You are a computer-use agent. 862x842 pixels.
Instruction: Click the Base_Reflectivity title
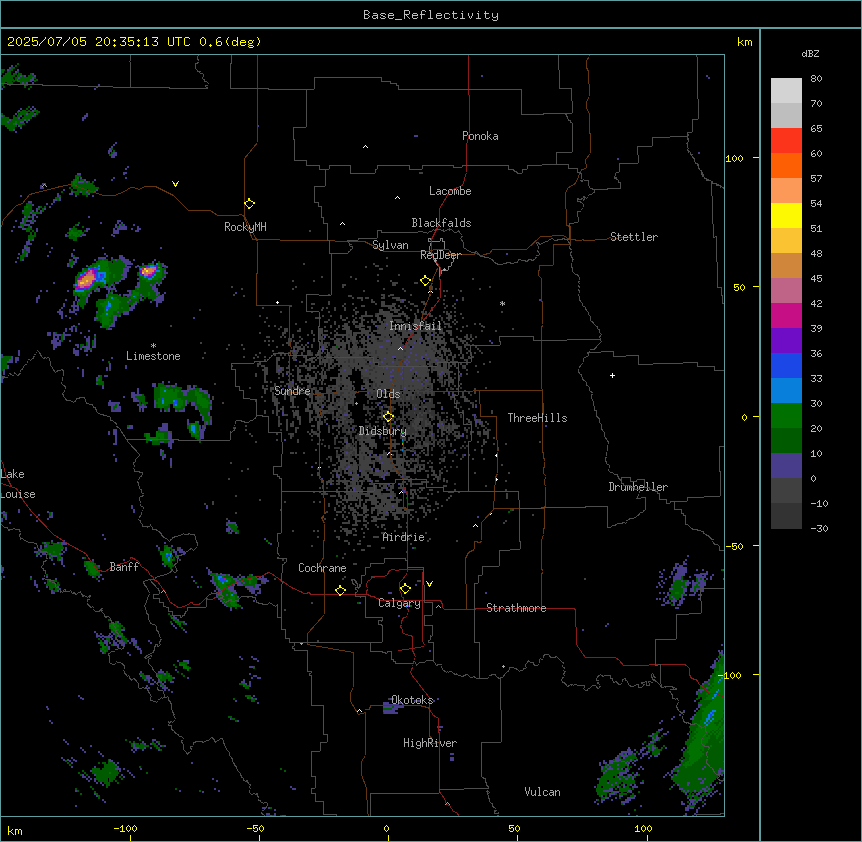click(431, 15)
